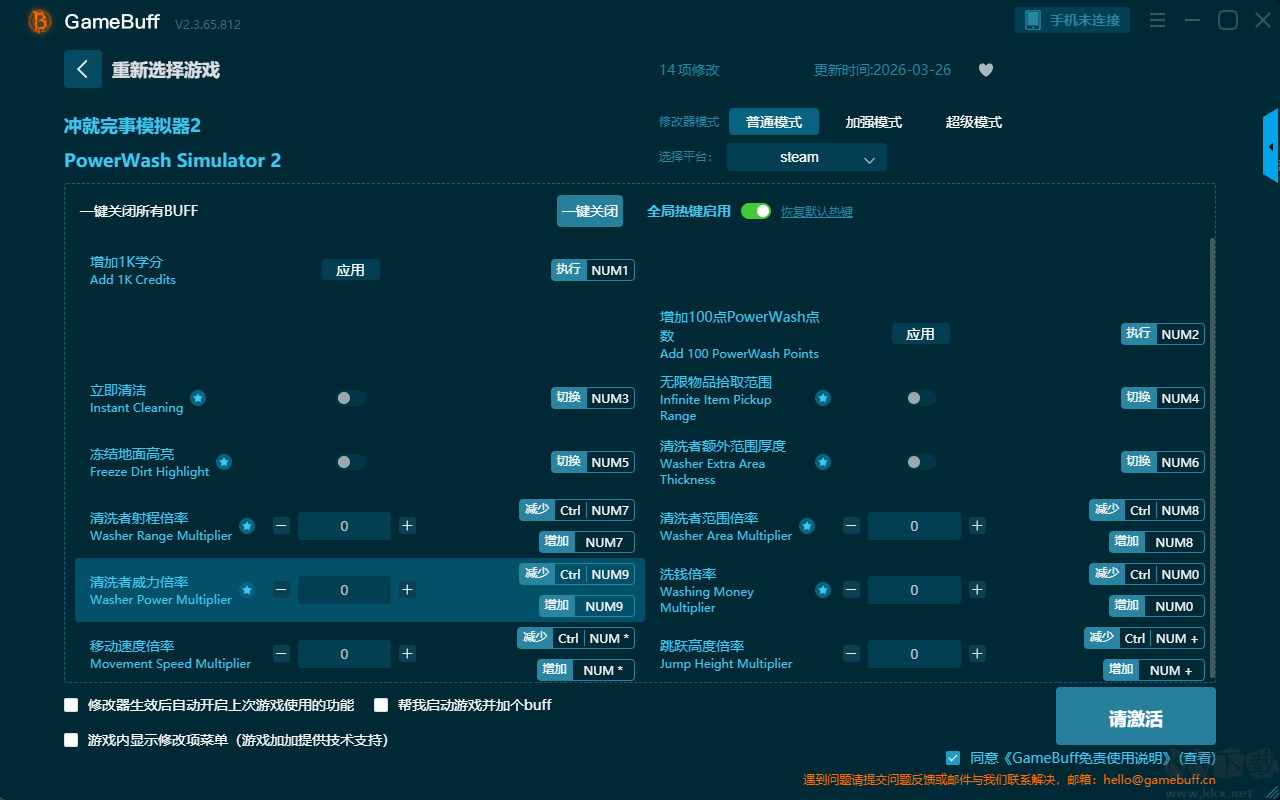Click the star beside Washer Power Multiplier

246,590
